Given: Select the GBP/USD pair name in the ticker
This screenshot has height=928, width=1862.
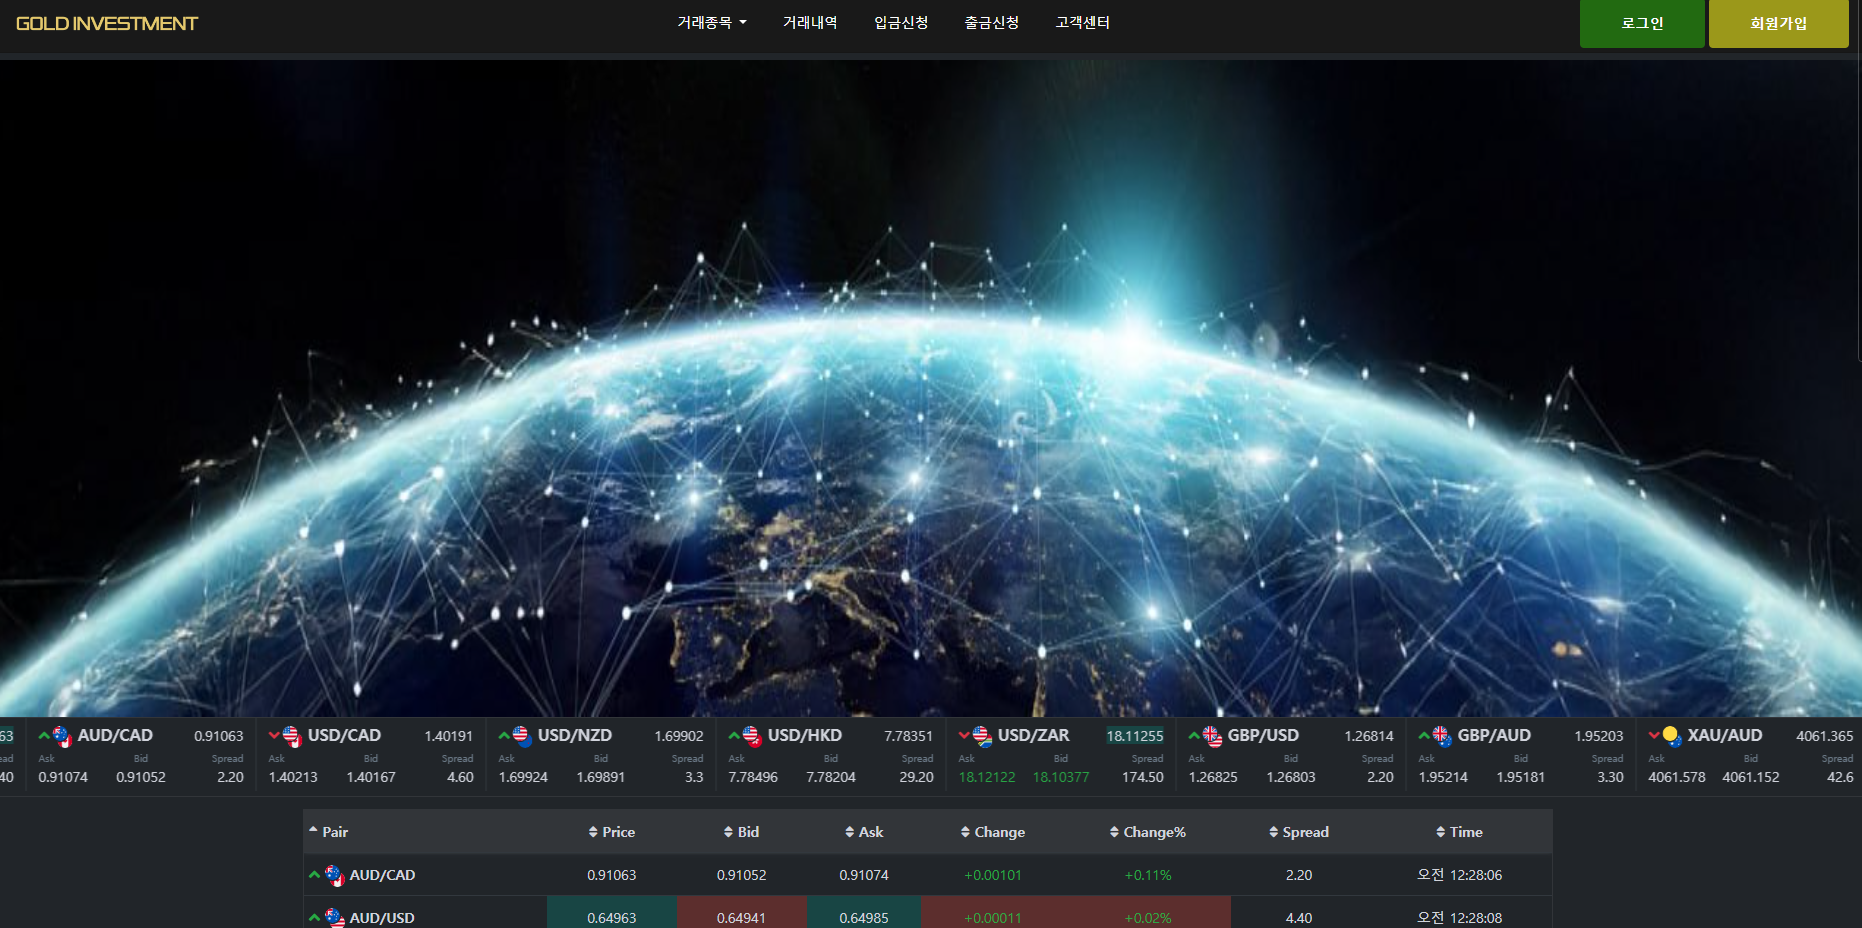Looking at the screenshot, I should click(x=1263, y=735).
